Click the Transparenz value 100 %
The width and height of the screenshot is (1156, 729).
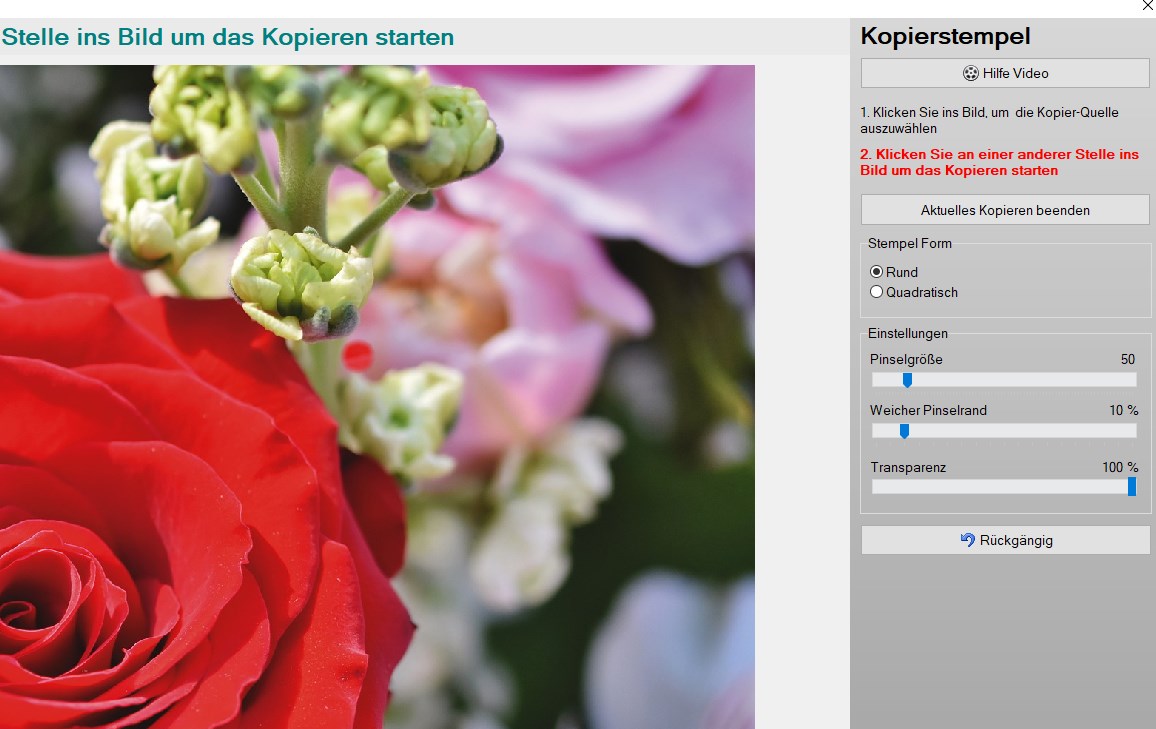click(x=1120, y=467)
